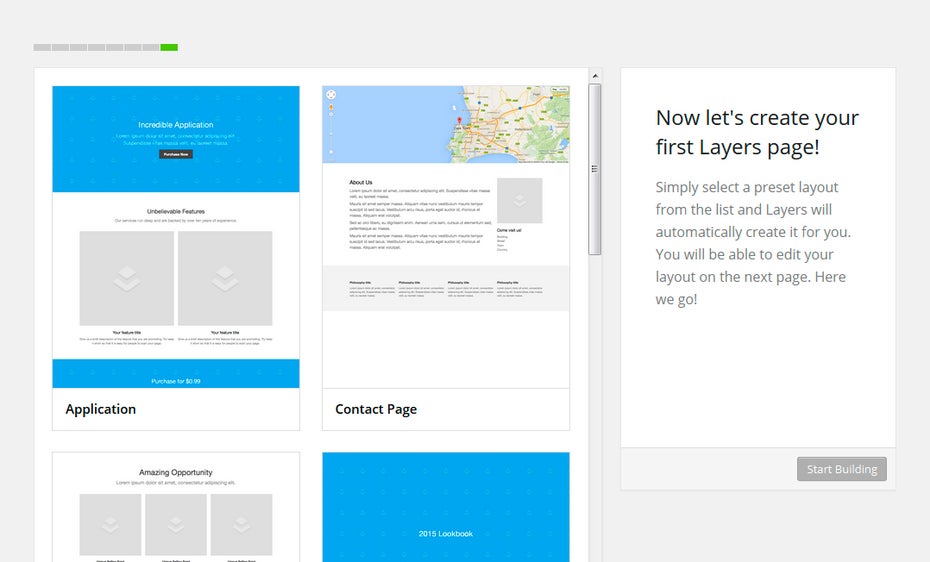Click the first gray progress step segment
The height and width of the screenshot is (562, 930).
42,47
